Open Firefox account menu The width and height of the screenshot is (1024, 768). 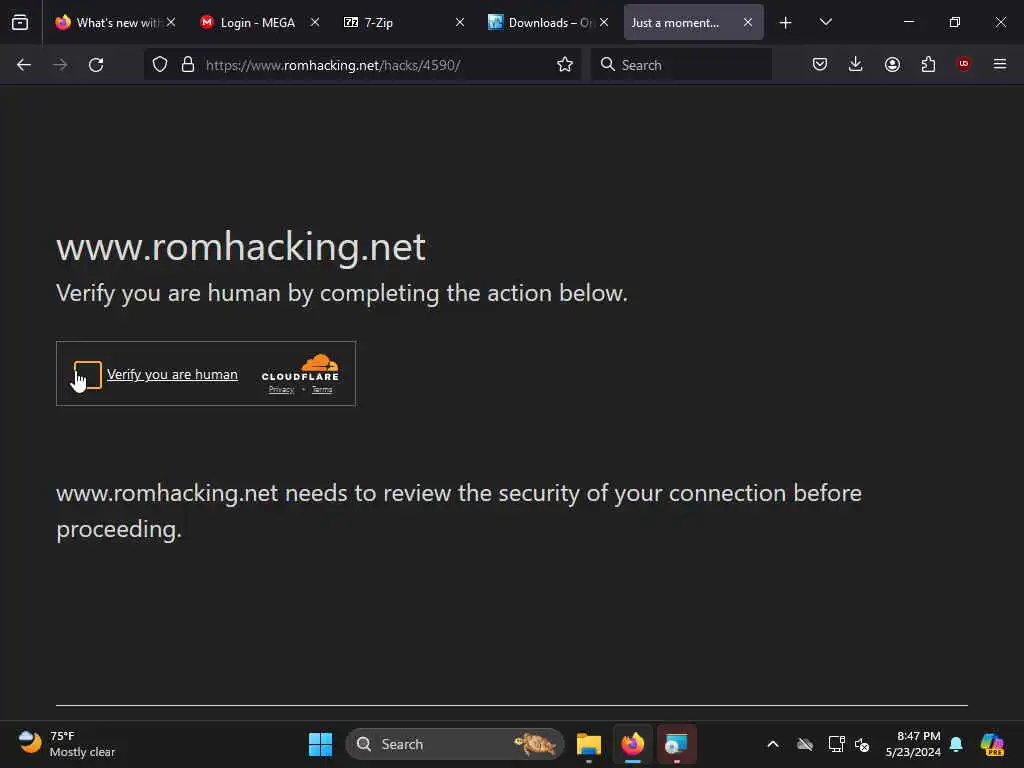(x=892, y=64)
